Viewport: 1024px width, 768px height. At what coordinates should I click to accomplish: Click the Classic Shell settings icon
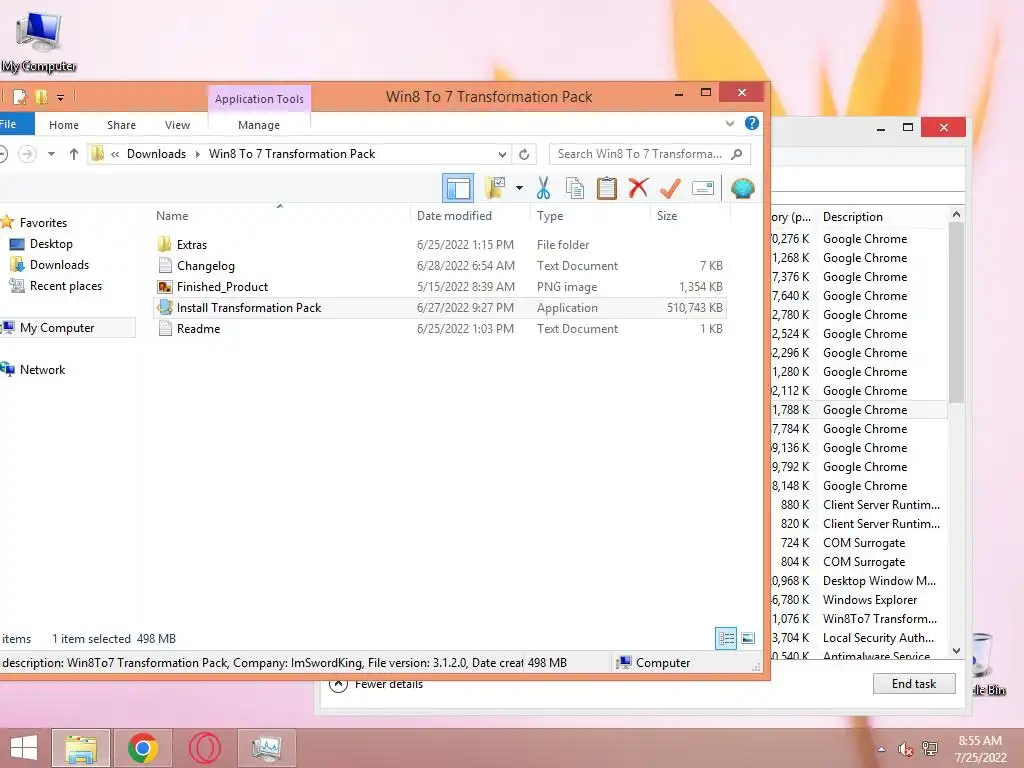743,188
